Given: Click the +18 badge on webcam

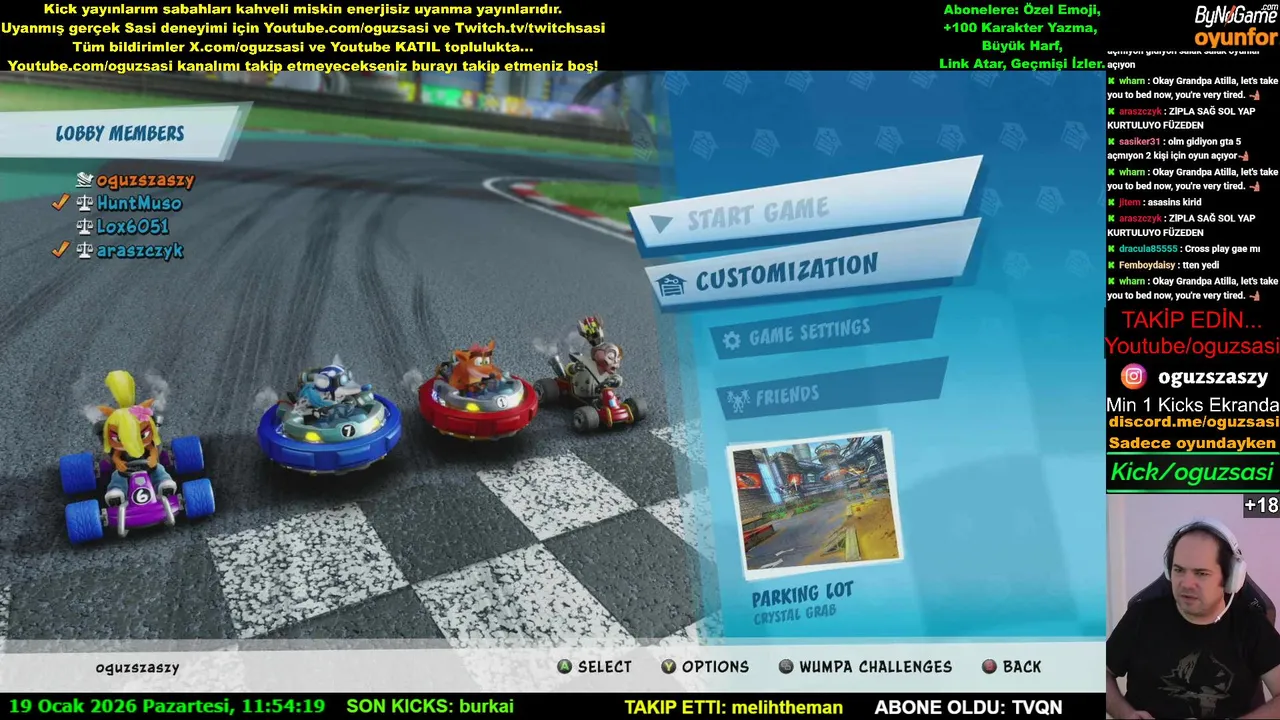Looking at the screenshot, I should [1261, 505].
